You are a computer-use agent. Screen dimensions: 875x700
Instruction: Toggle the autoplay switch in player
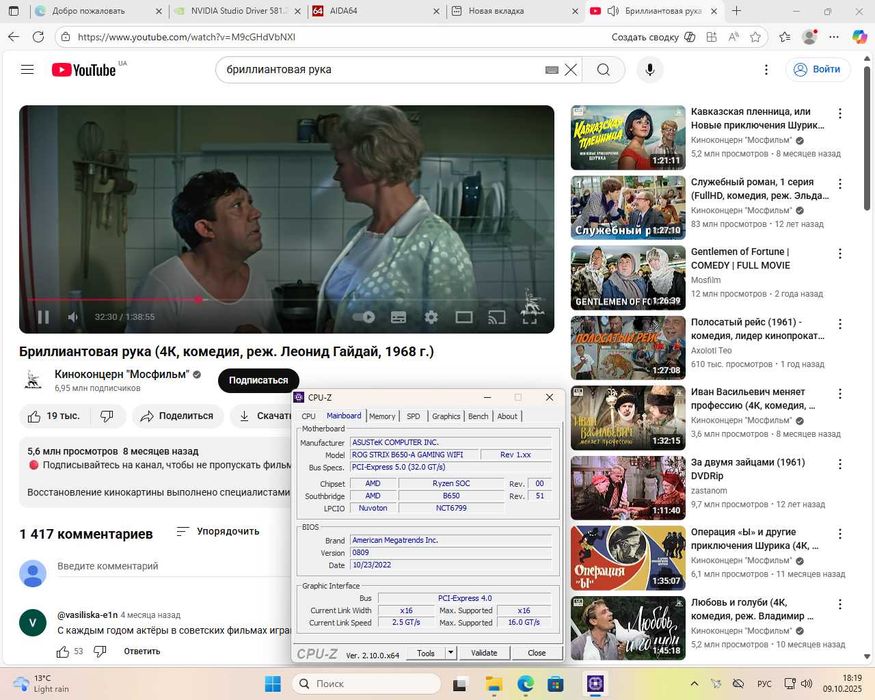[x=364, y=317]
